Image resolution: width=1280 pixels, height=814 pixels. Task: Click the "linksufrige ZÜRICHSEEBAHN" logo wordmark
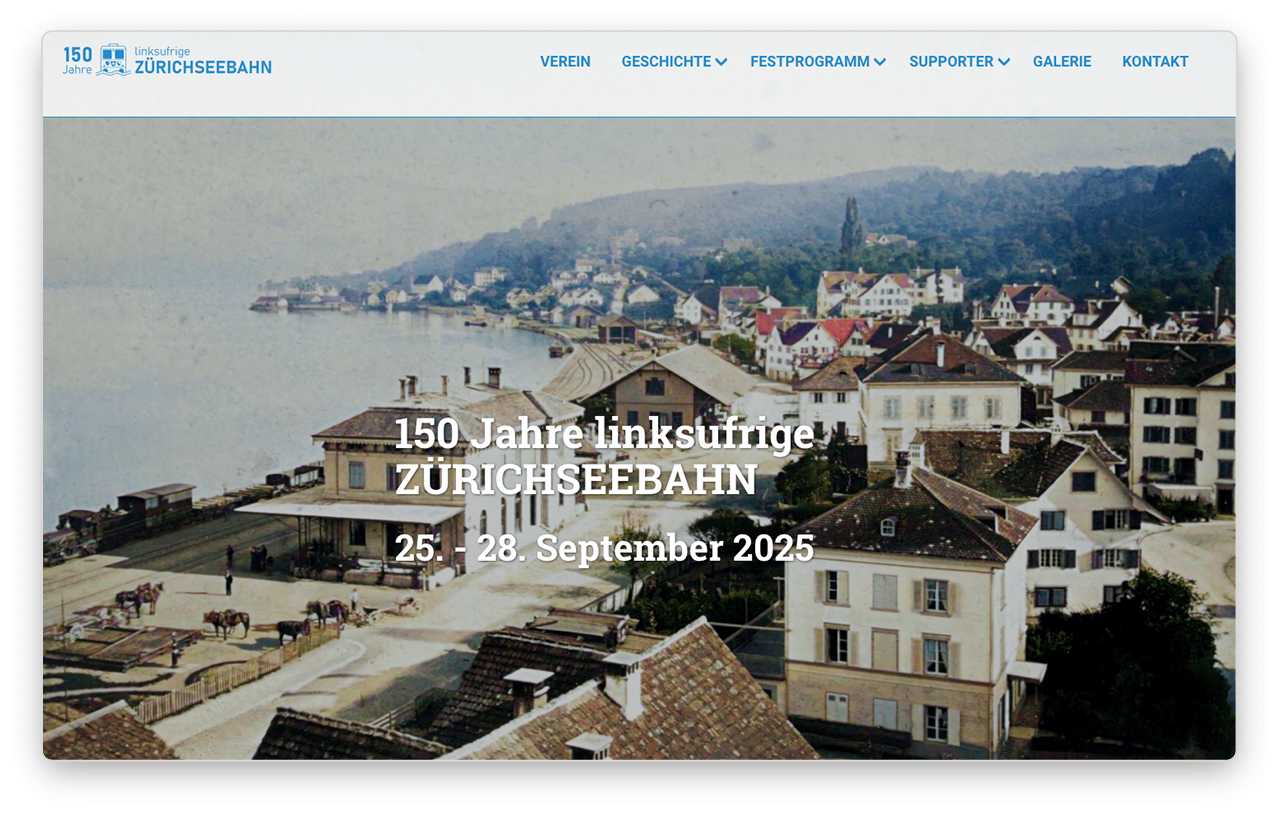coord(203,60)
